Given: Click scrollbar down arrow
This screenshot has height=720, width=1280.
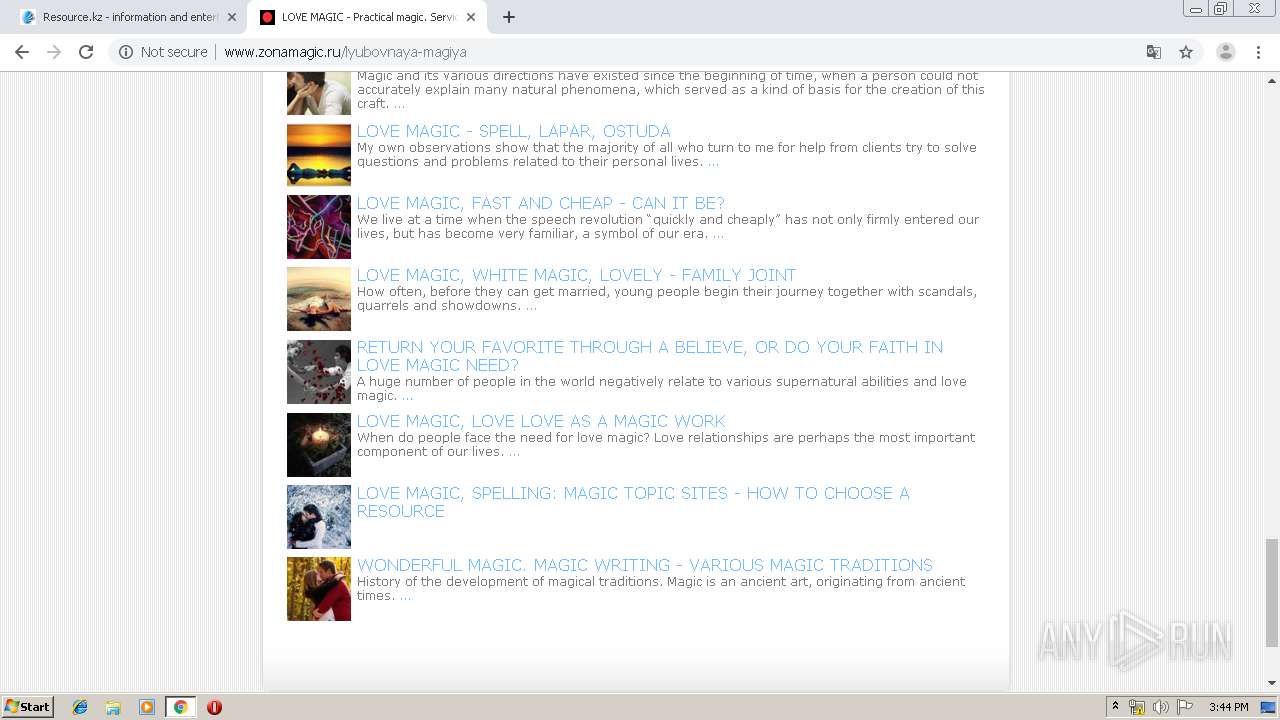Looking at the screenshot, I should pyautogui.click(x=1271, y=682).
